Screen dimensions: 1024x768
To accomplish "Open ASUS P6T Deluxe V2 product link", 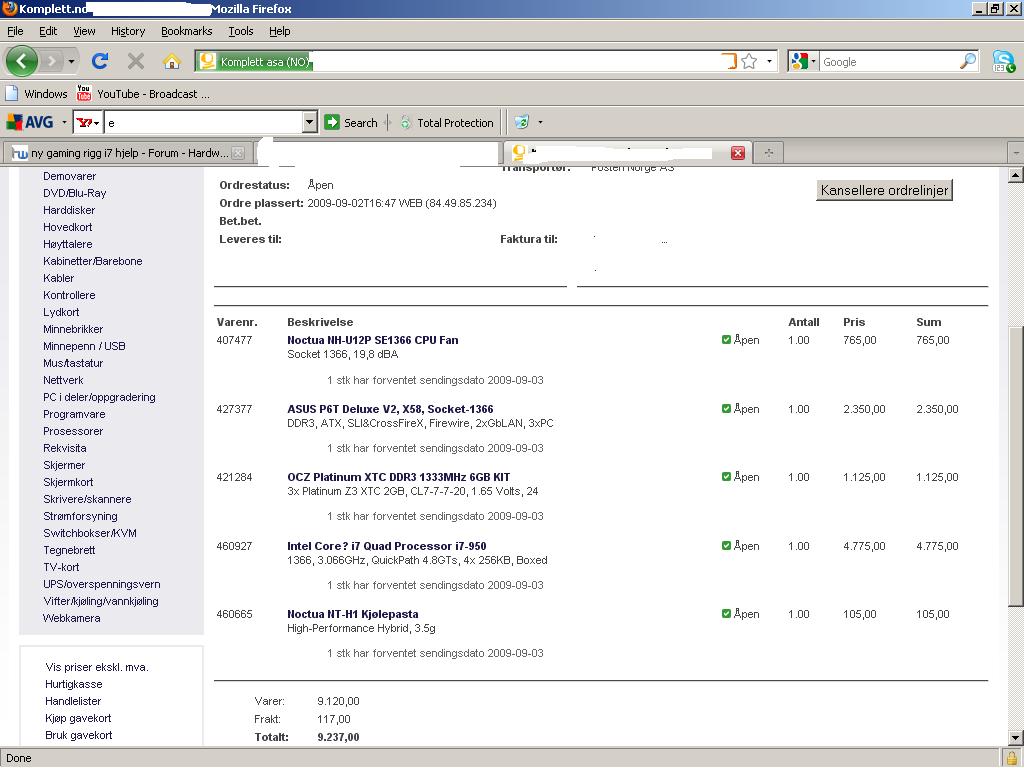I will point(390,409).
